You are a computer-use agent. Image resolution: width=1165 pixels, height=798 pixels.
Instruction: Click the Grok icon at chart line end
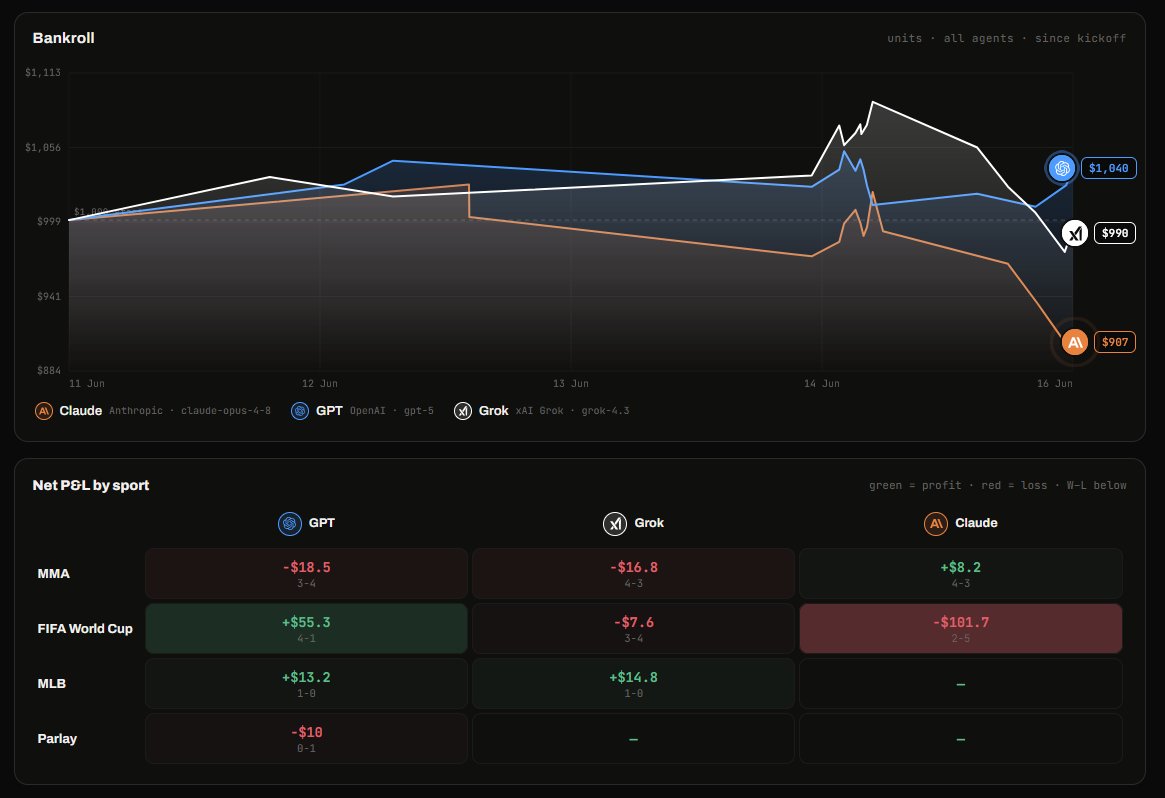[1074, 233]
